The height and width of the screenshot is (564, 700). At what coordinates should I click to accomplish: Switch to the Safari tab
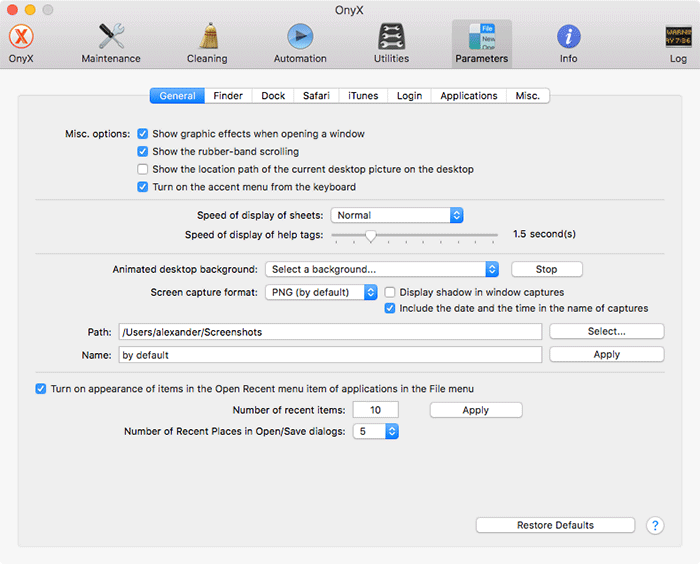(x=316, y=96)
